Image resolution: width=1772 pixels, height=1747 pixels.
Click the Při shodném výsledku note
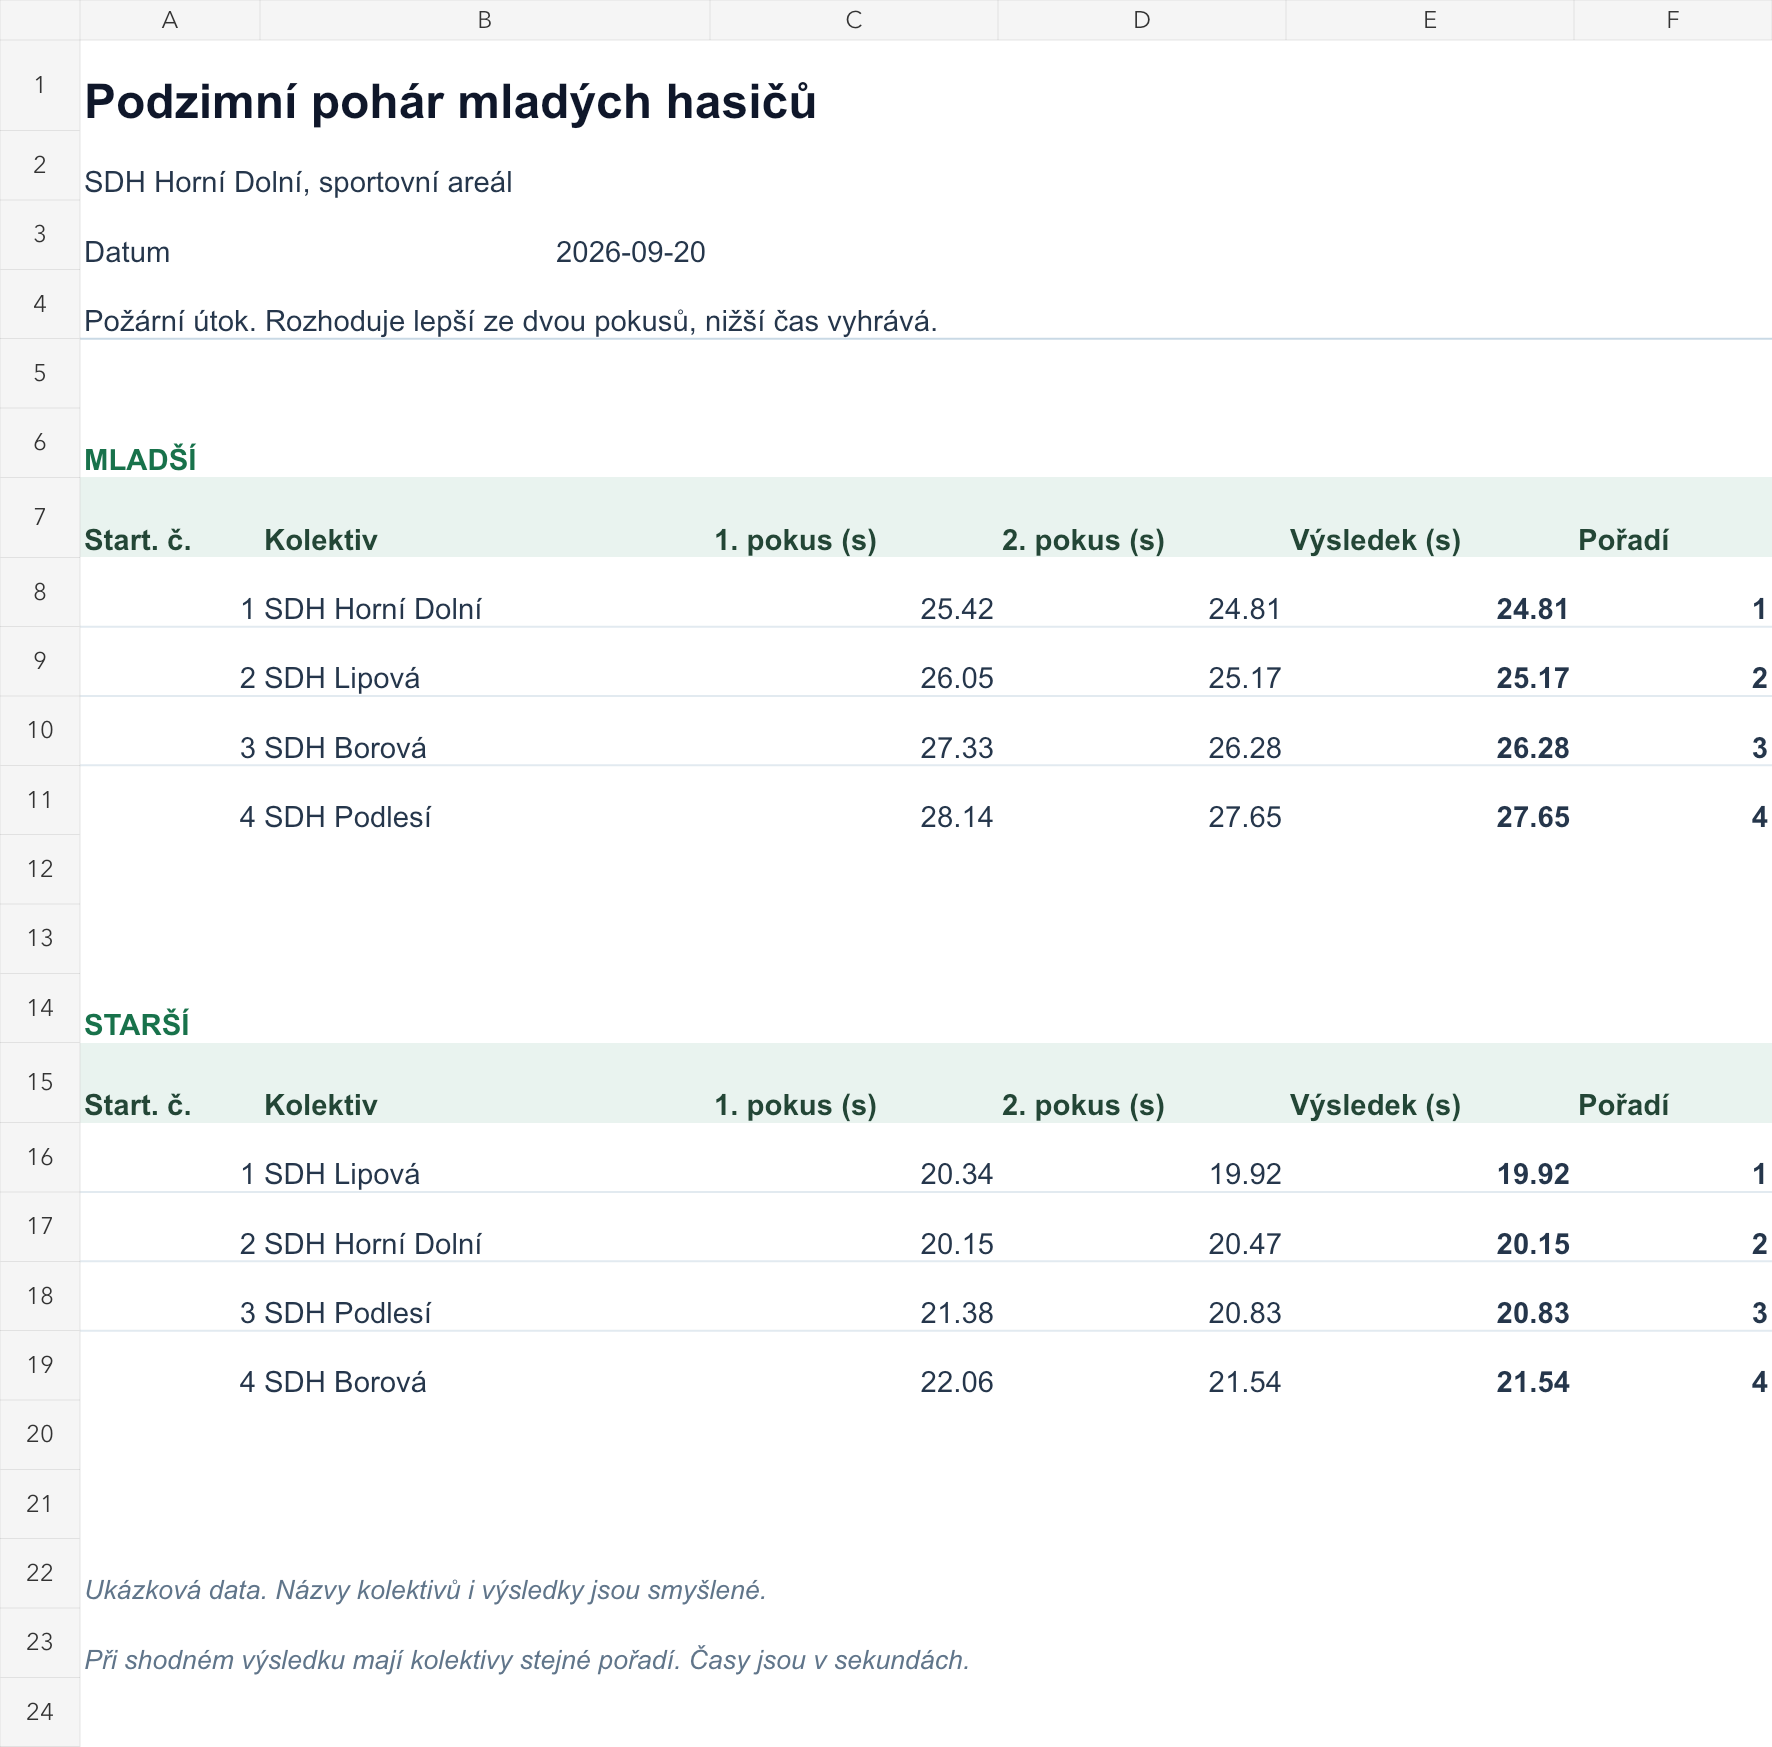tap(527, 1660)
